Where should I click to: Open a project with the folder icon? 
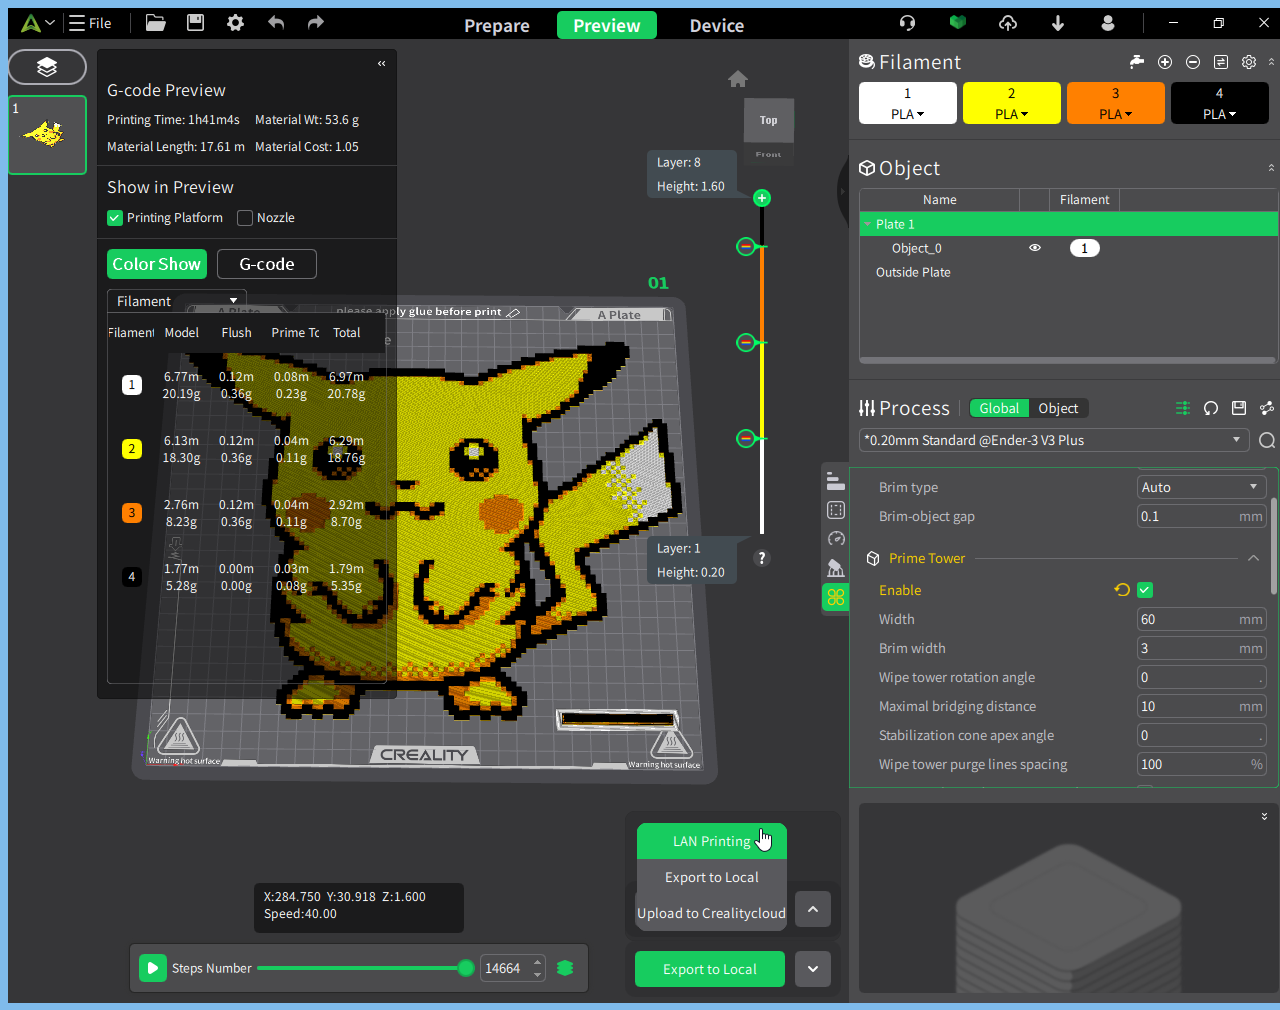pyautogui.click(x=155, y=23)
